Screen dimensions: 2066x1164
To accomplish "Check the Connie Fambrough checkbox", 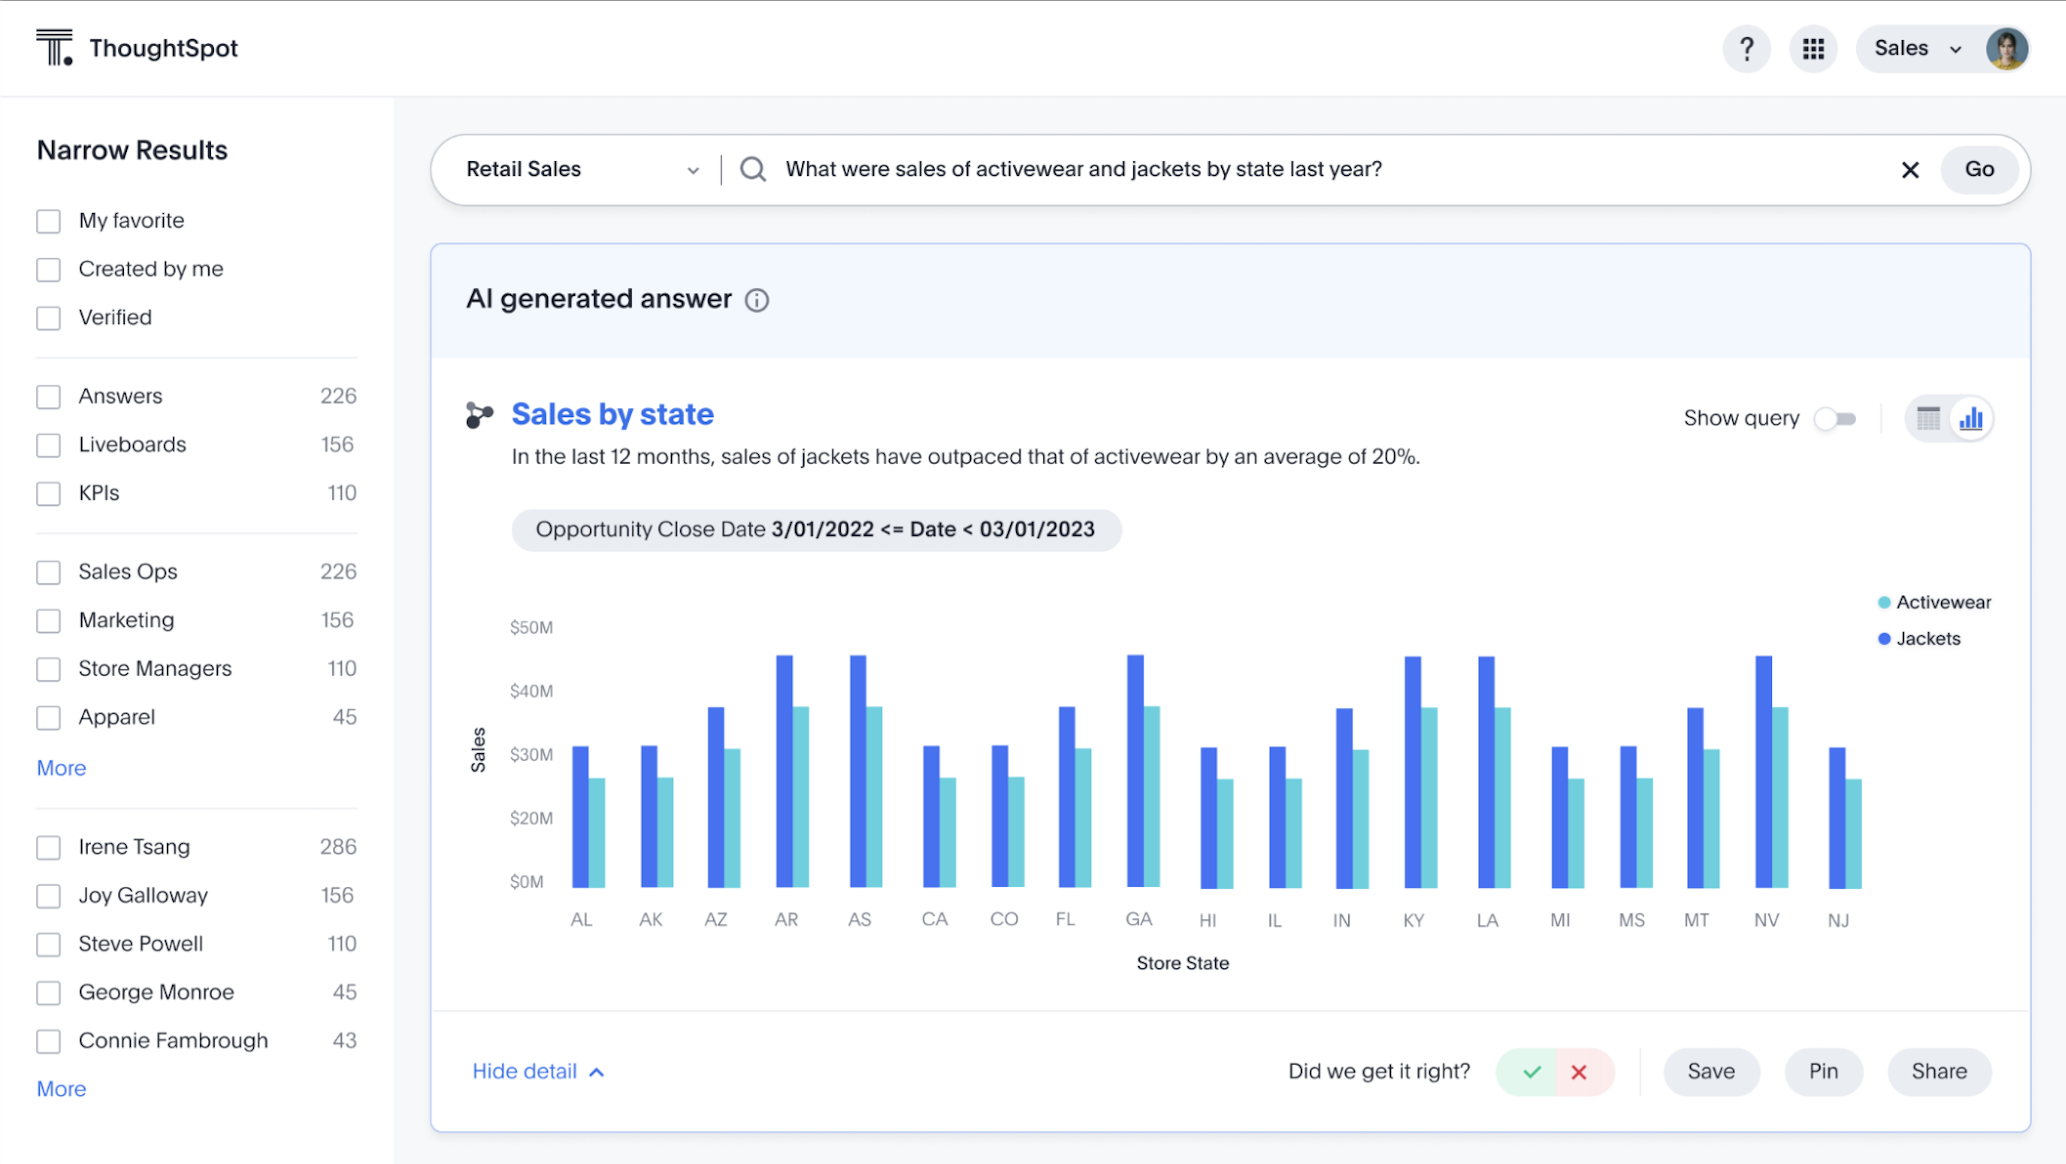I will click(x=48, y=1041).
